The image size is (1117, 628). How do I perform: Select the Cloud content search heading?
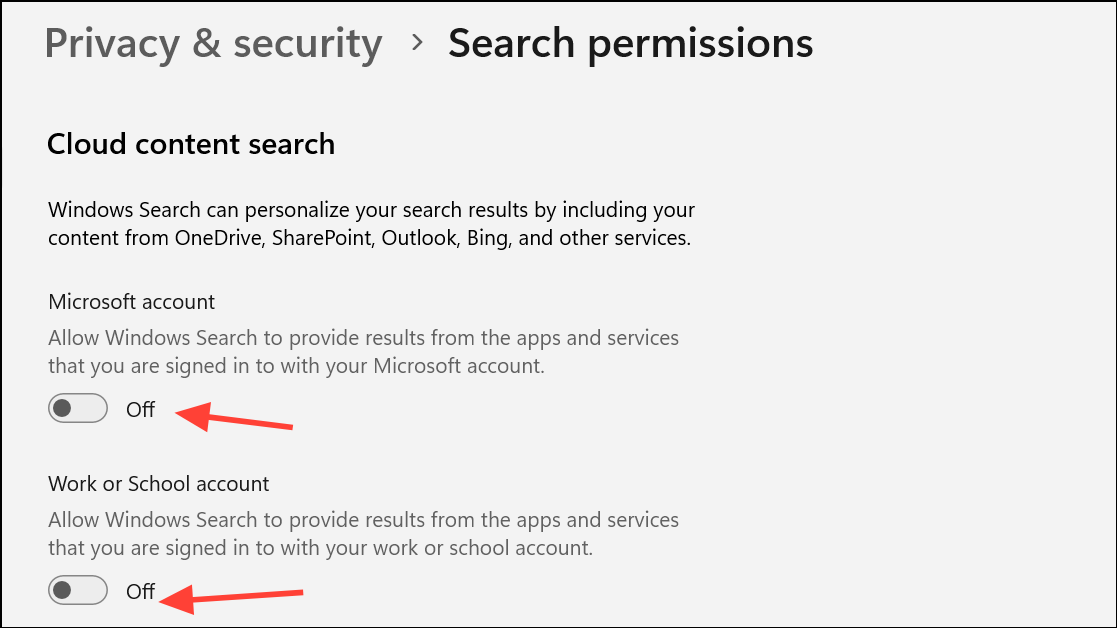point(191,144)
